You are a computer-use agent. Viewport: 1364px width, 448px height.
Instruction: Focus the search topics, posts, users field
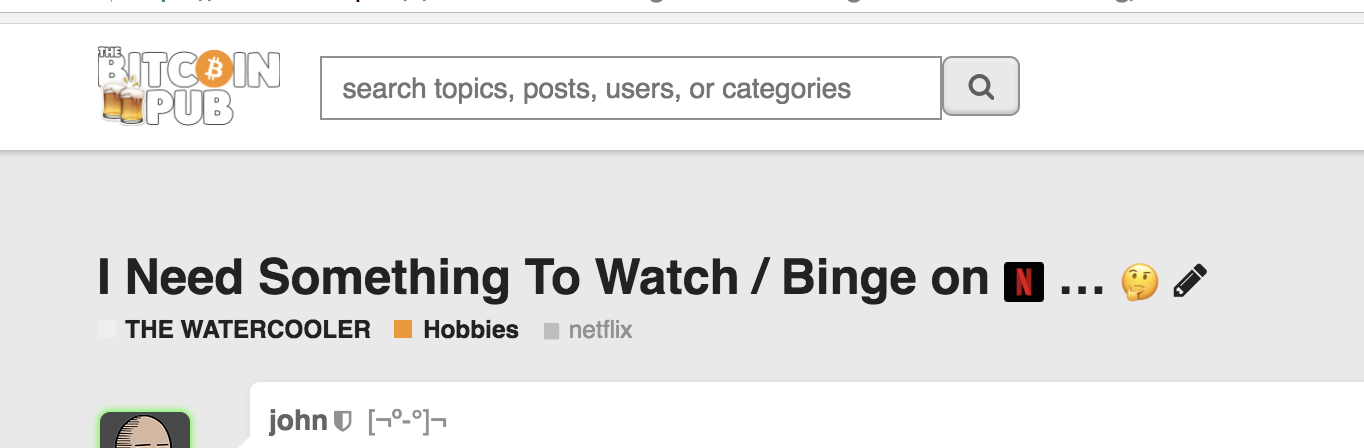(630, 89)
